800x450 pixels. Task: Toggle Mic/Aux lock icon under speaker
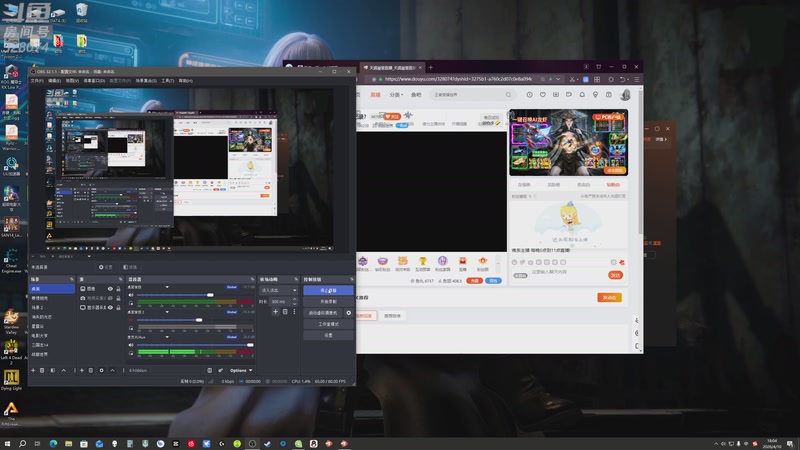click(x=131, y=353)
